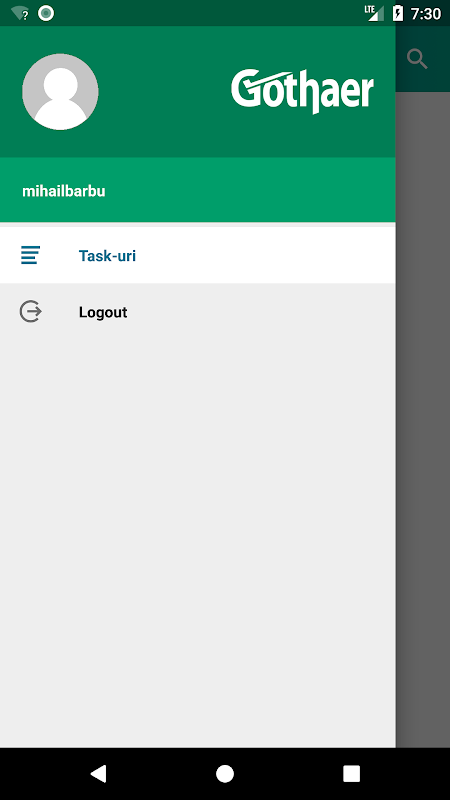Viewport: 450px width, 800px height.
Task: Open the Task-uri menu item
Action: 197,255
